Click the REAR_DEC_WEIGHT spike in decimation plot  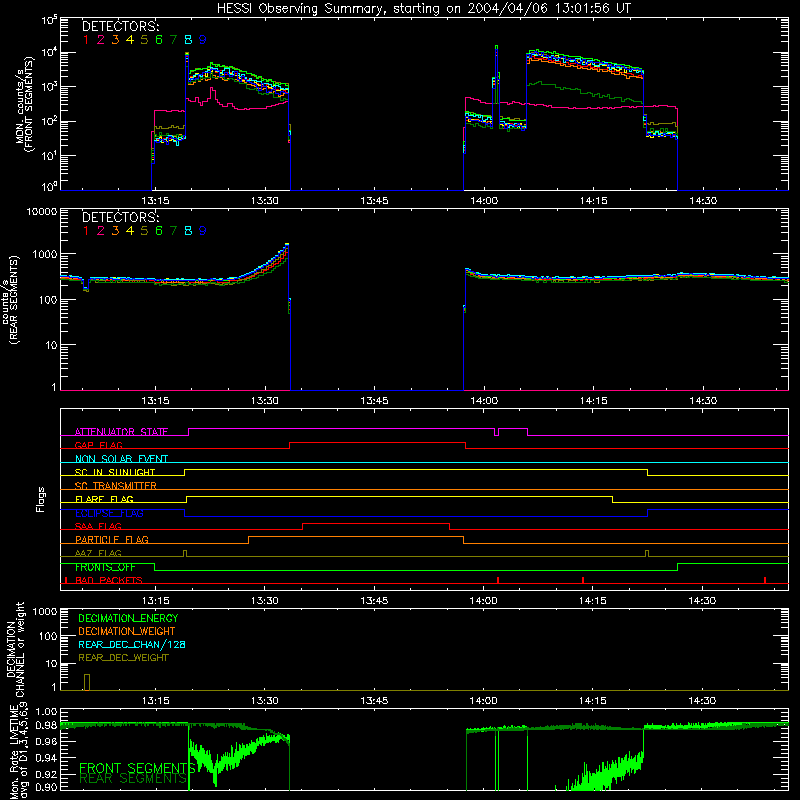[87, 683]
